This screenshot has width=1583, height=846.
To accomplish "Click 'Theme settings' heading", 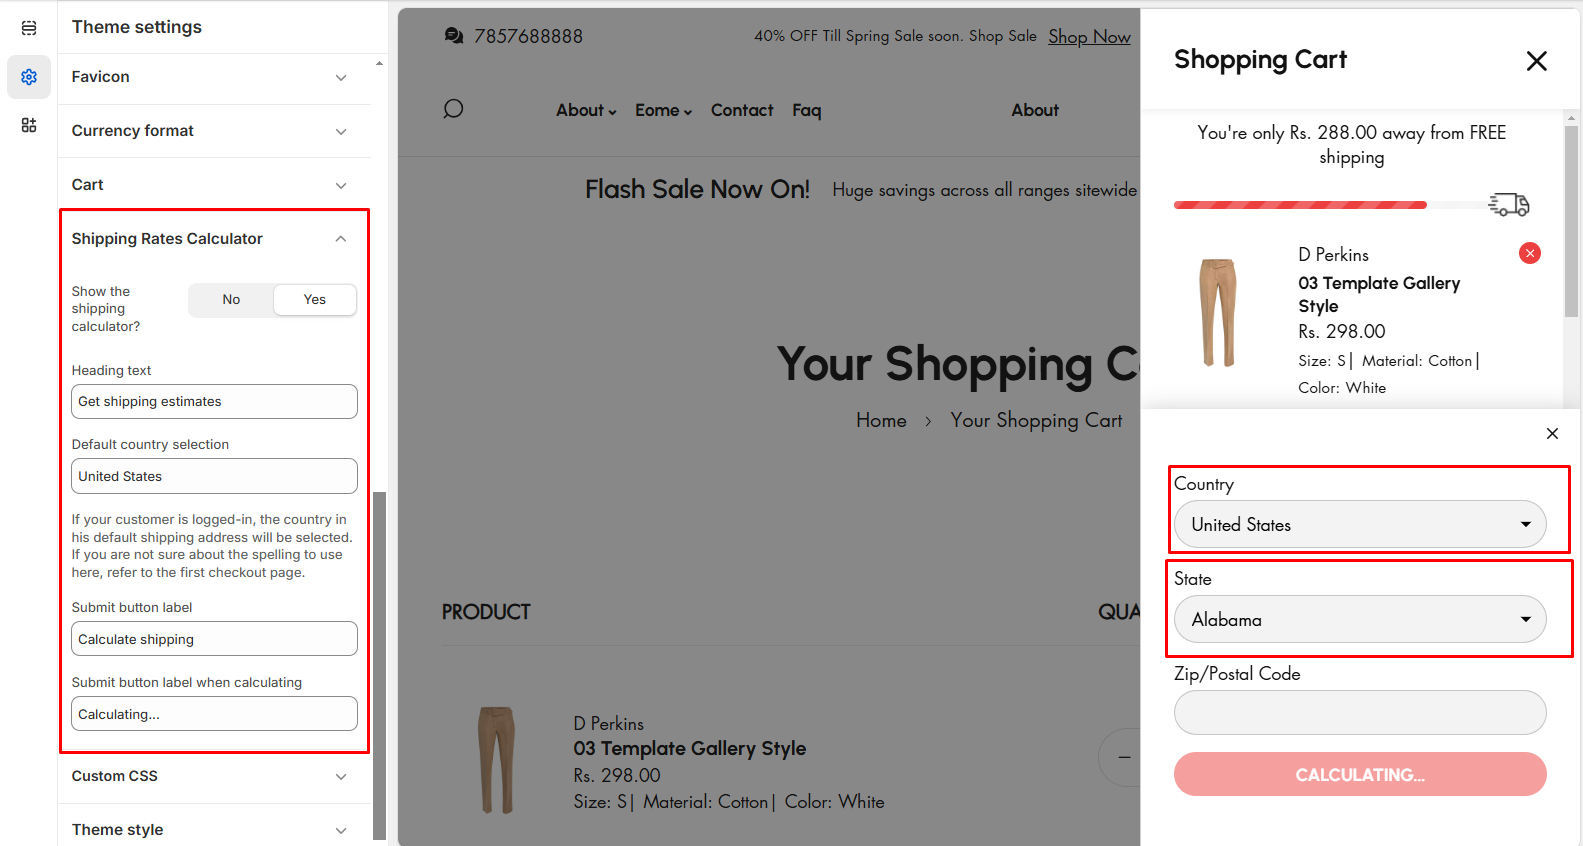I will (x=137, y=27).
